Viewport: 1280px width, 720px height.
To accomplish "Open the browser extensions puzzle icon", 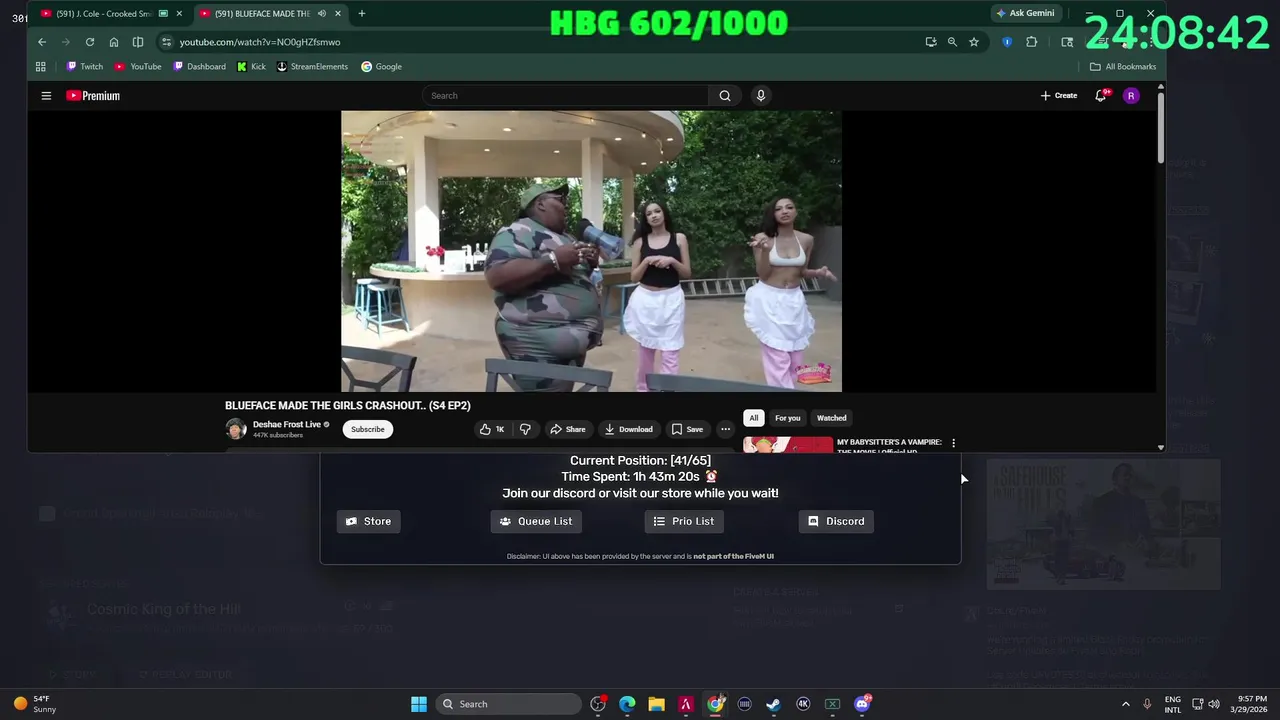I will pyautogui.click(x=1032, y=42).
